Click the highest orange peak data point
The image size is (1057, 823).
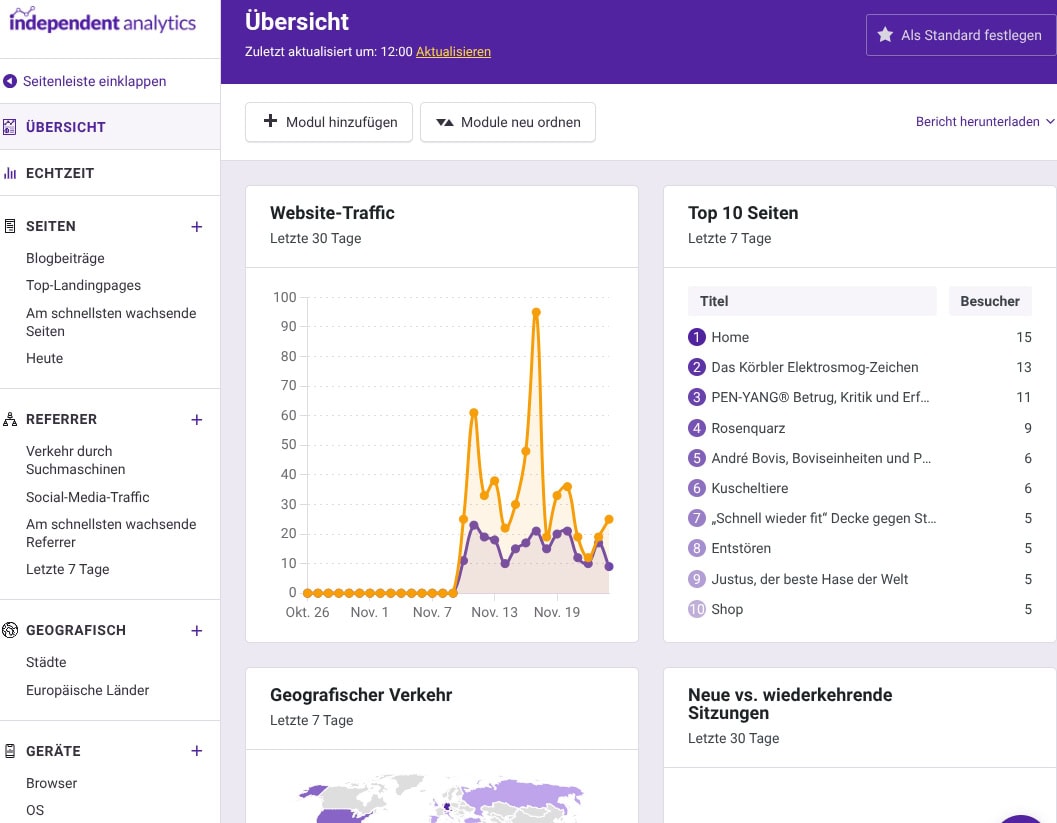536,312
